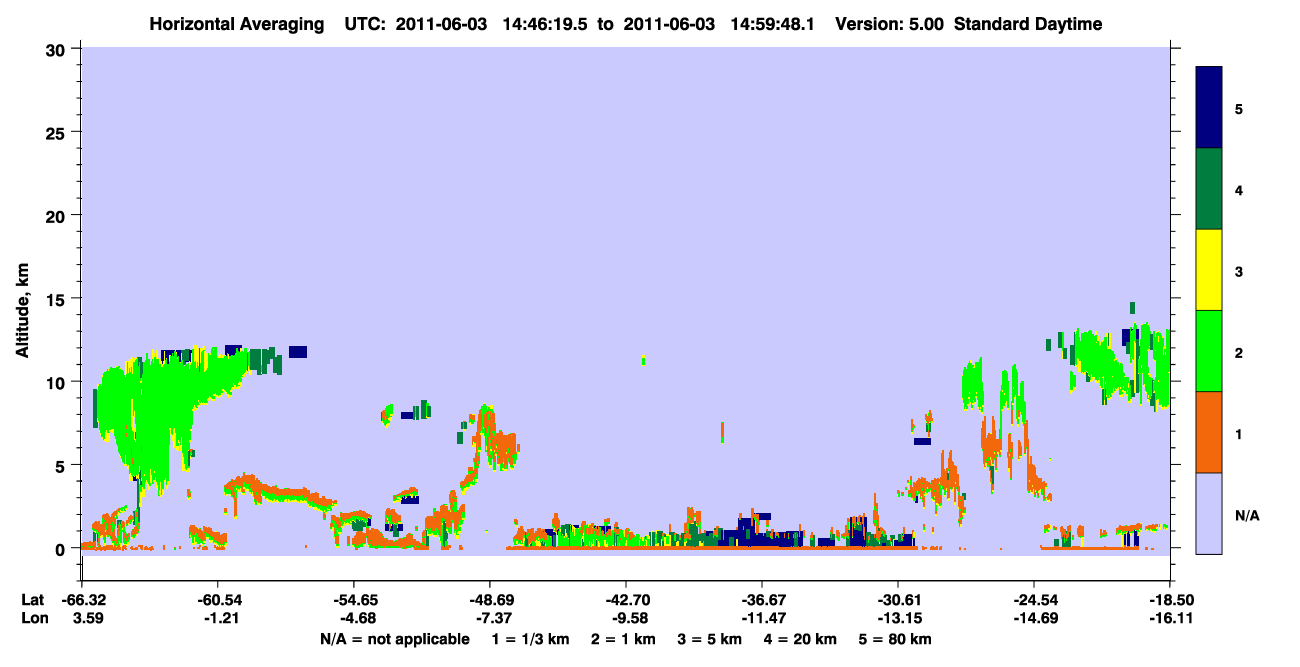Click the y-axis tick label 25
Viewport: 1300px width, 667px height.
58,132
